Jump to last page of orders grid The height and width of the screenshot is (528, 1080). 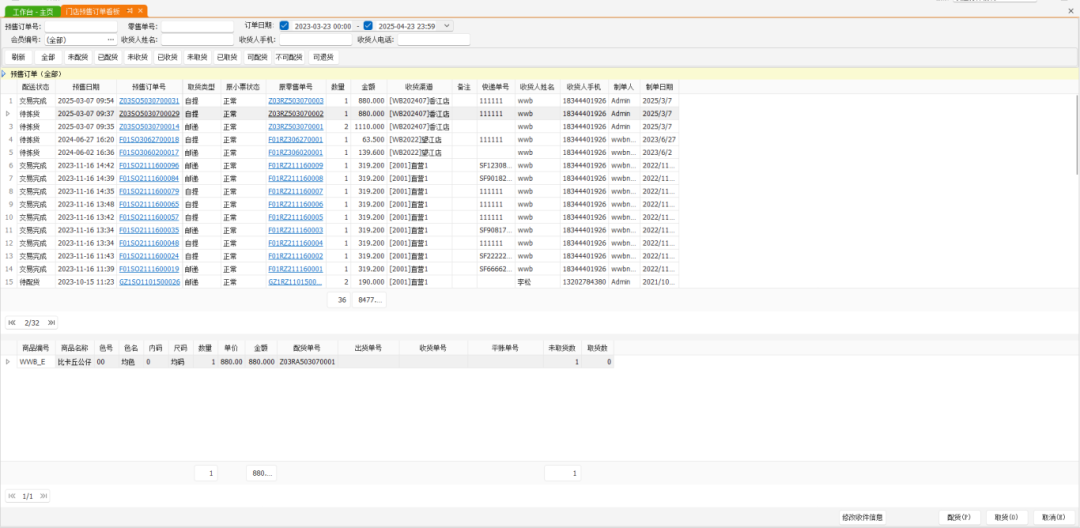pyautogui.click(x=52, y=322)
